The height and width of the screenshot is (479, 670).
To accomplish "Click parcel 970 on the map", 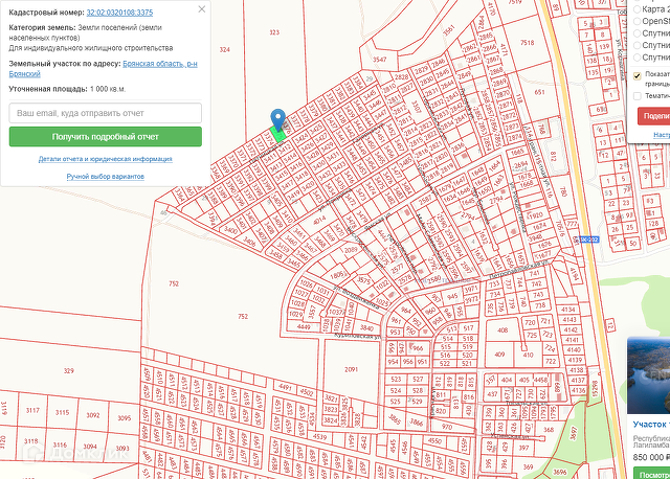I will tap(447, 427).
